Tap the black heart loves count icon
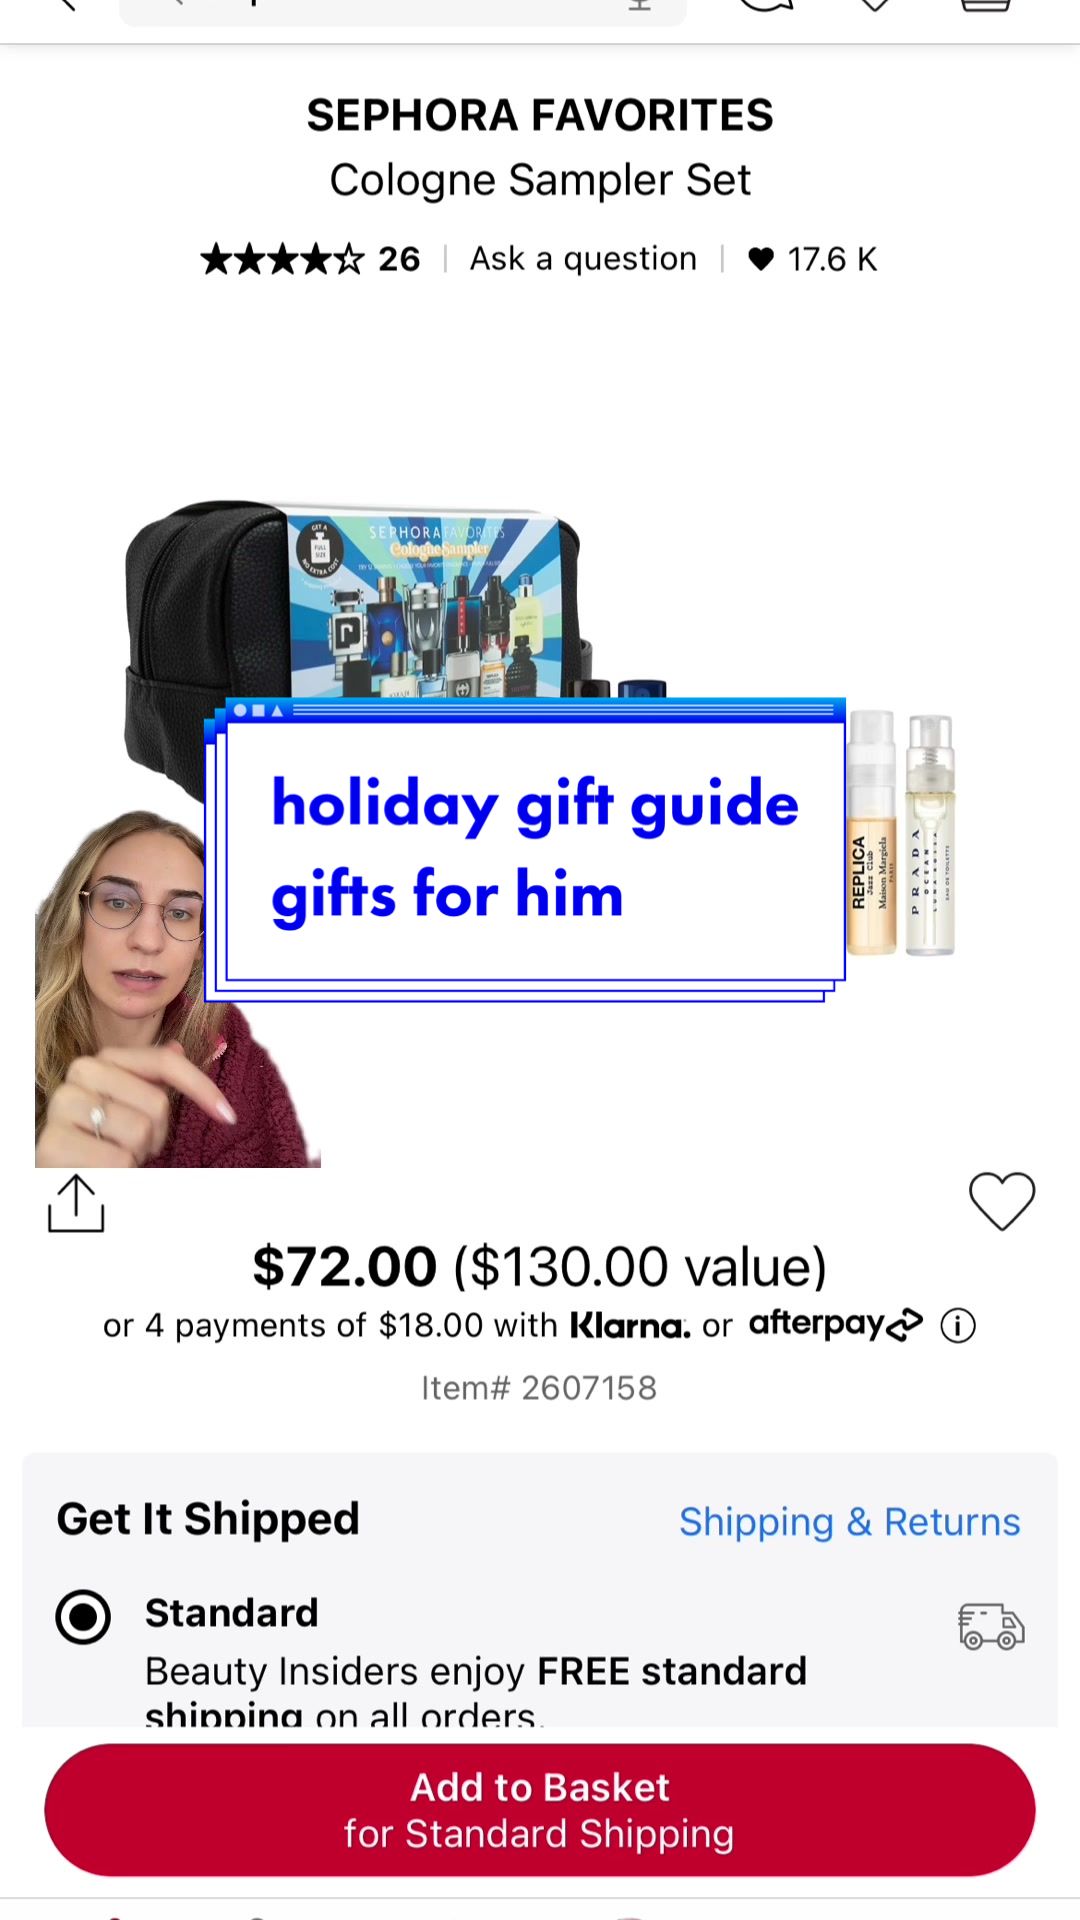The width and height of the screenshot is (1080, 1920). pos(761,259)
